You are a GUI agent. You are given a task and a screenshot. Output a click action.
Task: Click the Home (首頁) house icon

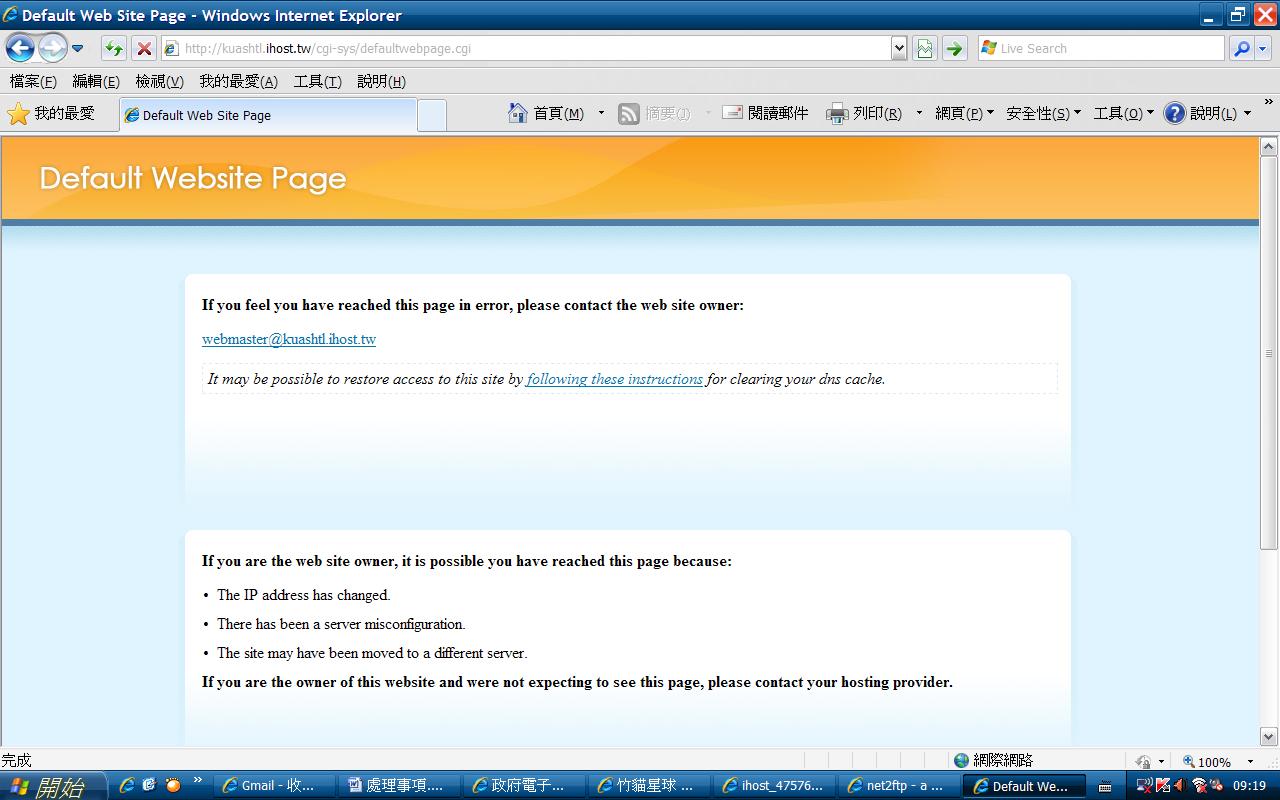(x=518, y=114)
